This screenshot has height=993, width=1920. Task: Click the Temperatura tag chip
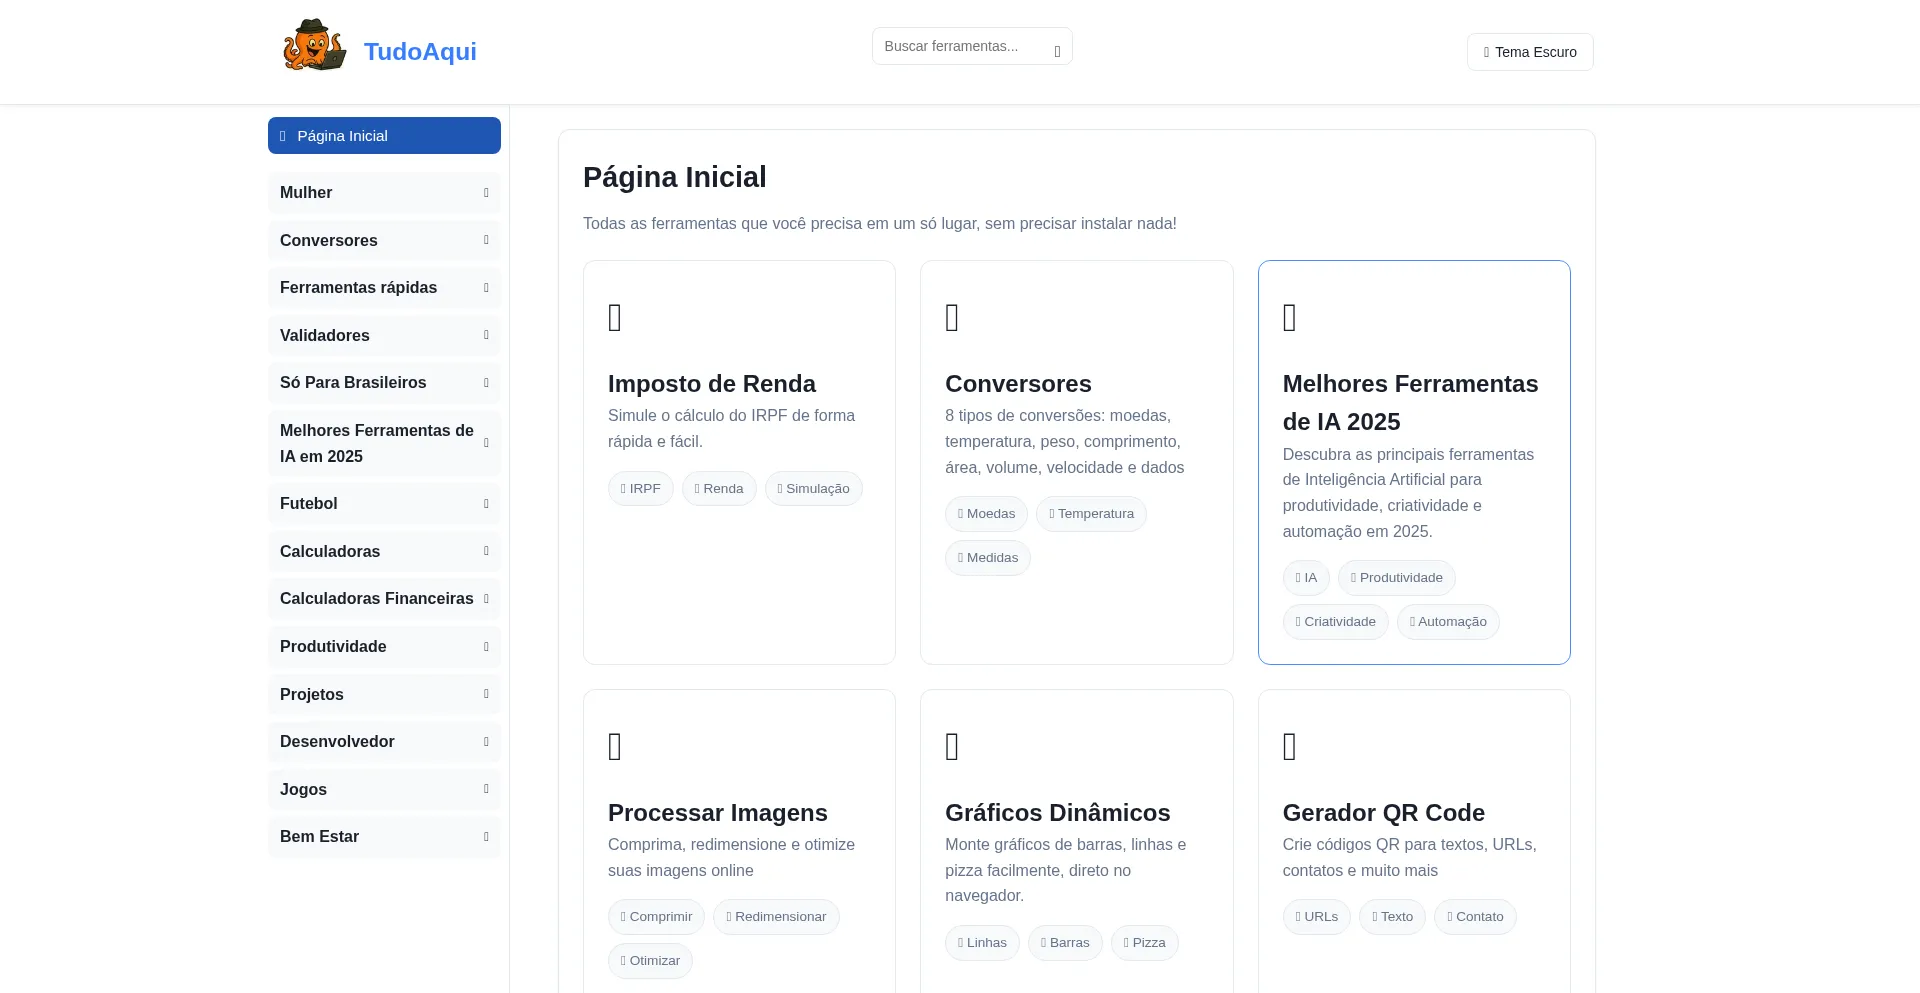[x=1091, y=514]
